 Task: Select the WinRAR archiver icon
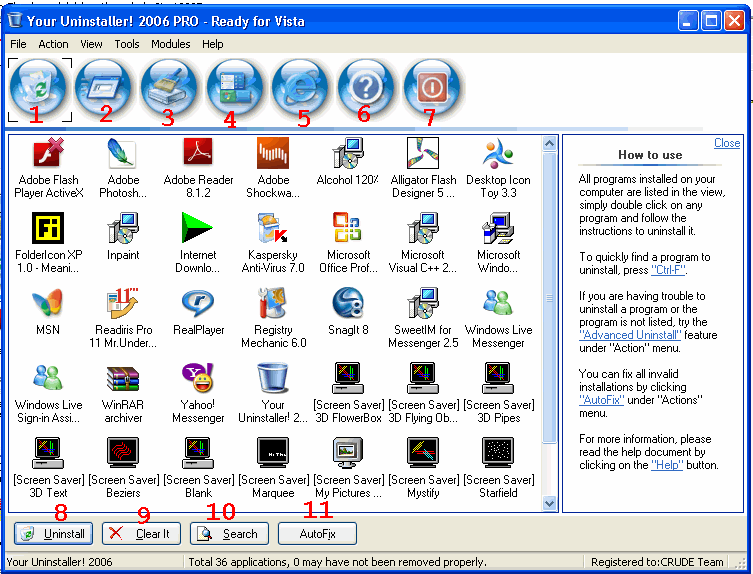123,379
